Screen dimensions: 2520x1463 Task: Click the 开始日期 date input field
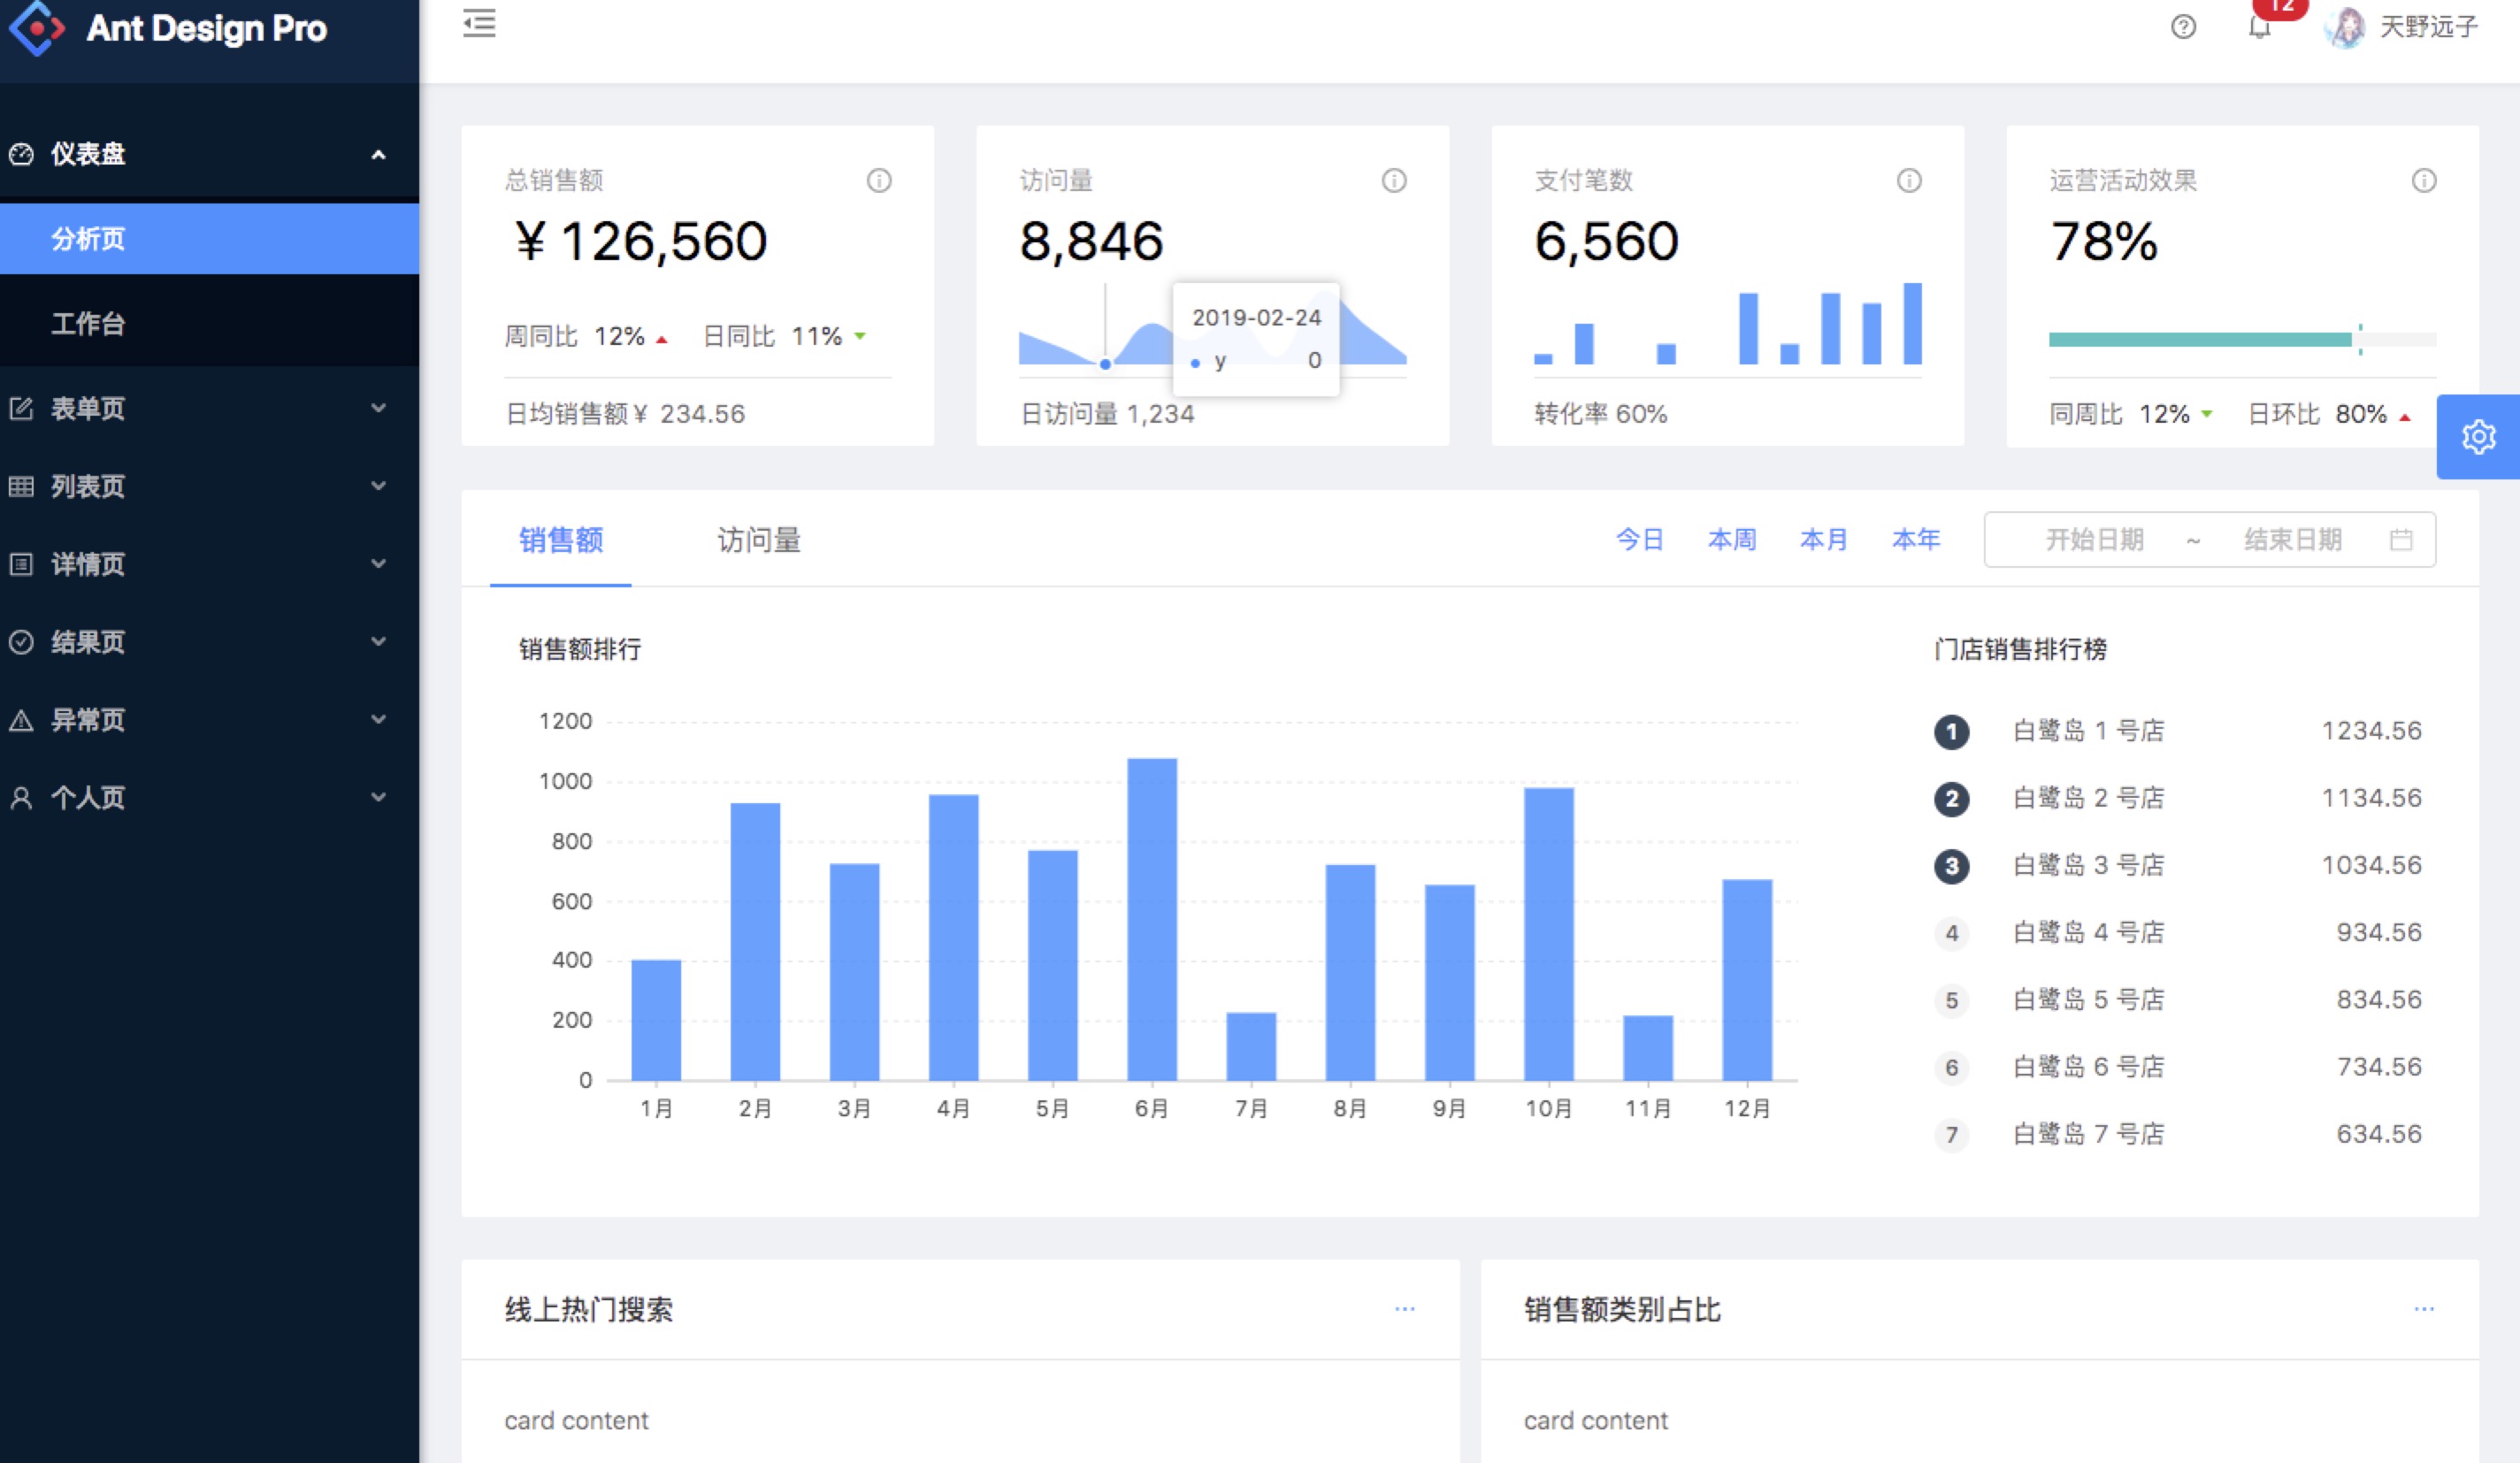pos(2094,540)
